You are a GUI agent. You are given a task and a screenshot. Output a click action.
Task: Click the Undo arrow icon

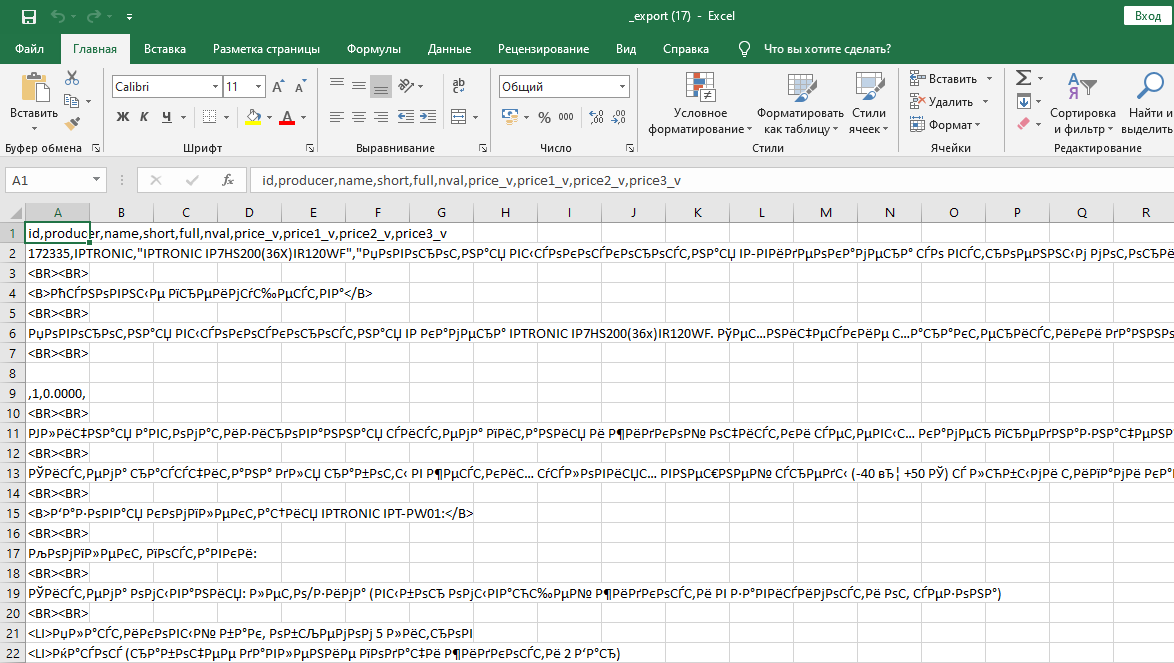point(58,16)
